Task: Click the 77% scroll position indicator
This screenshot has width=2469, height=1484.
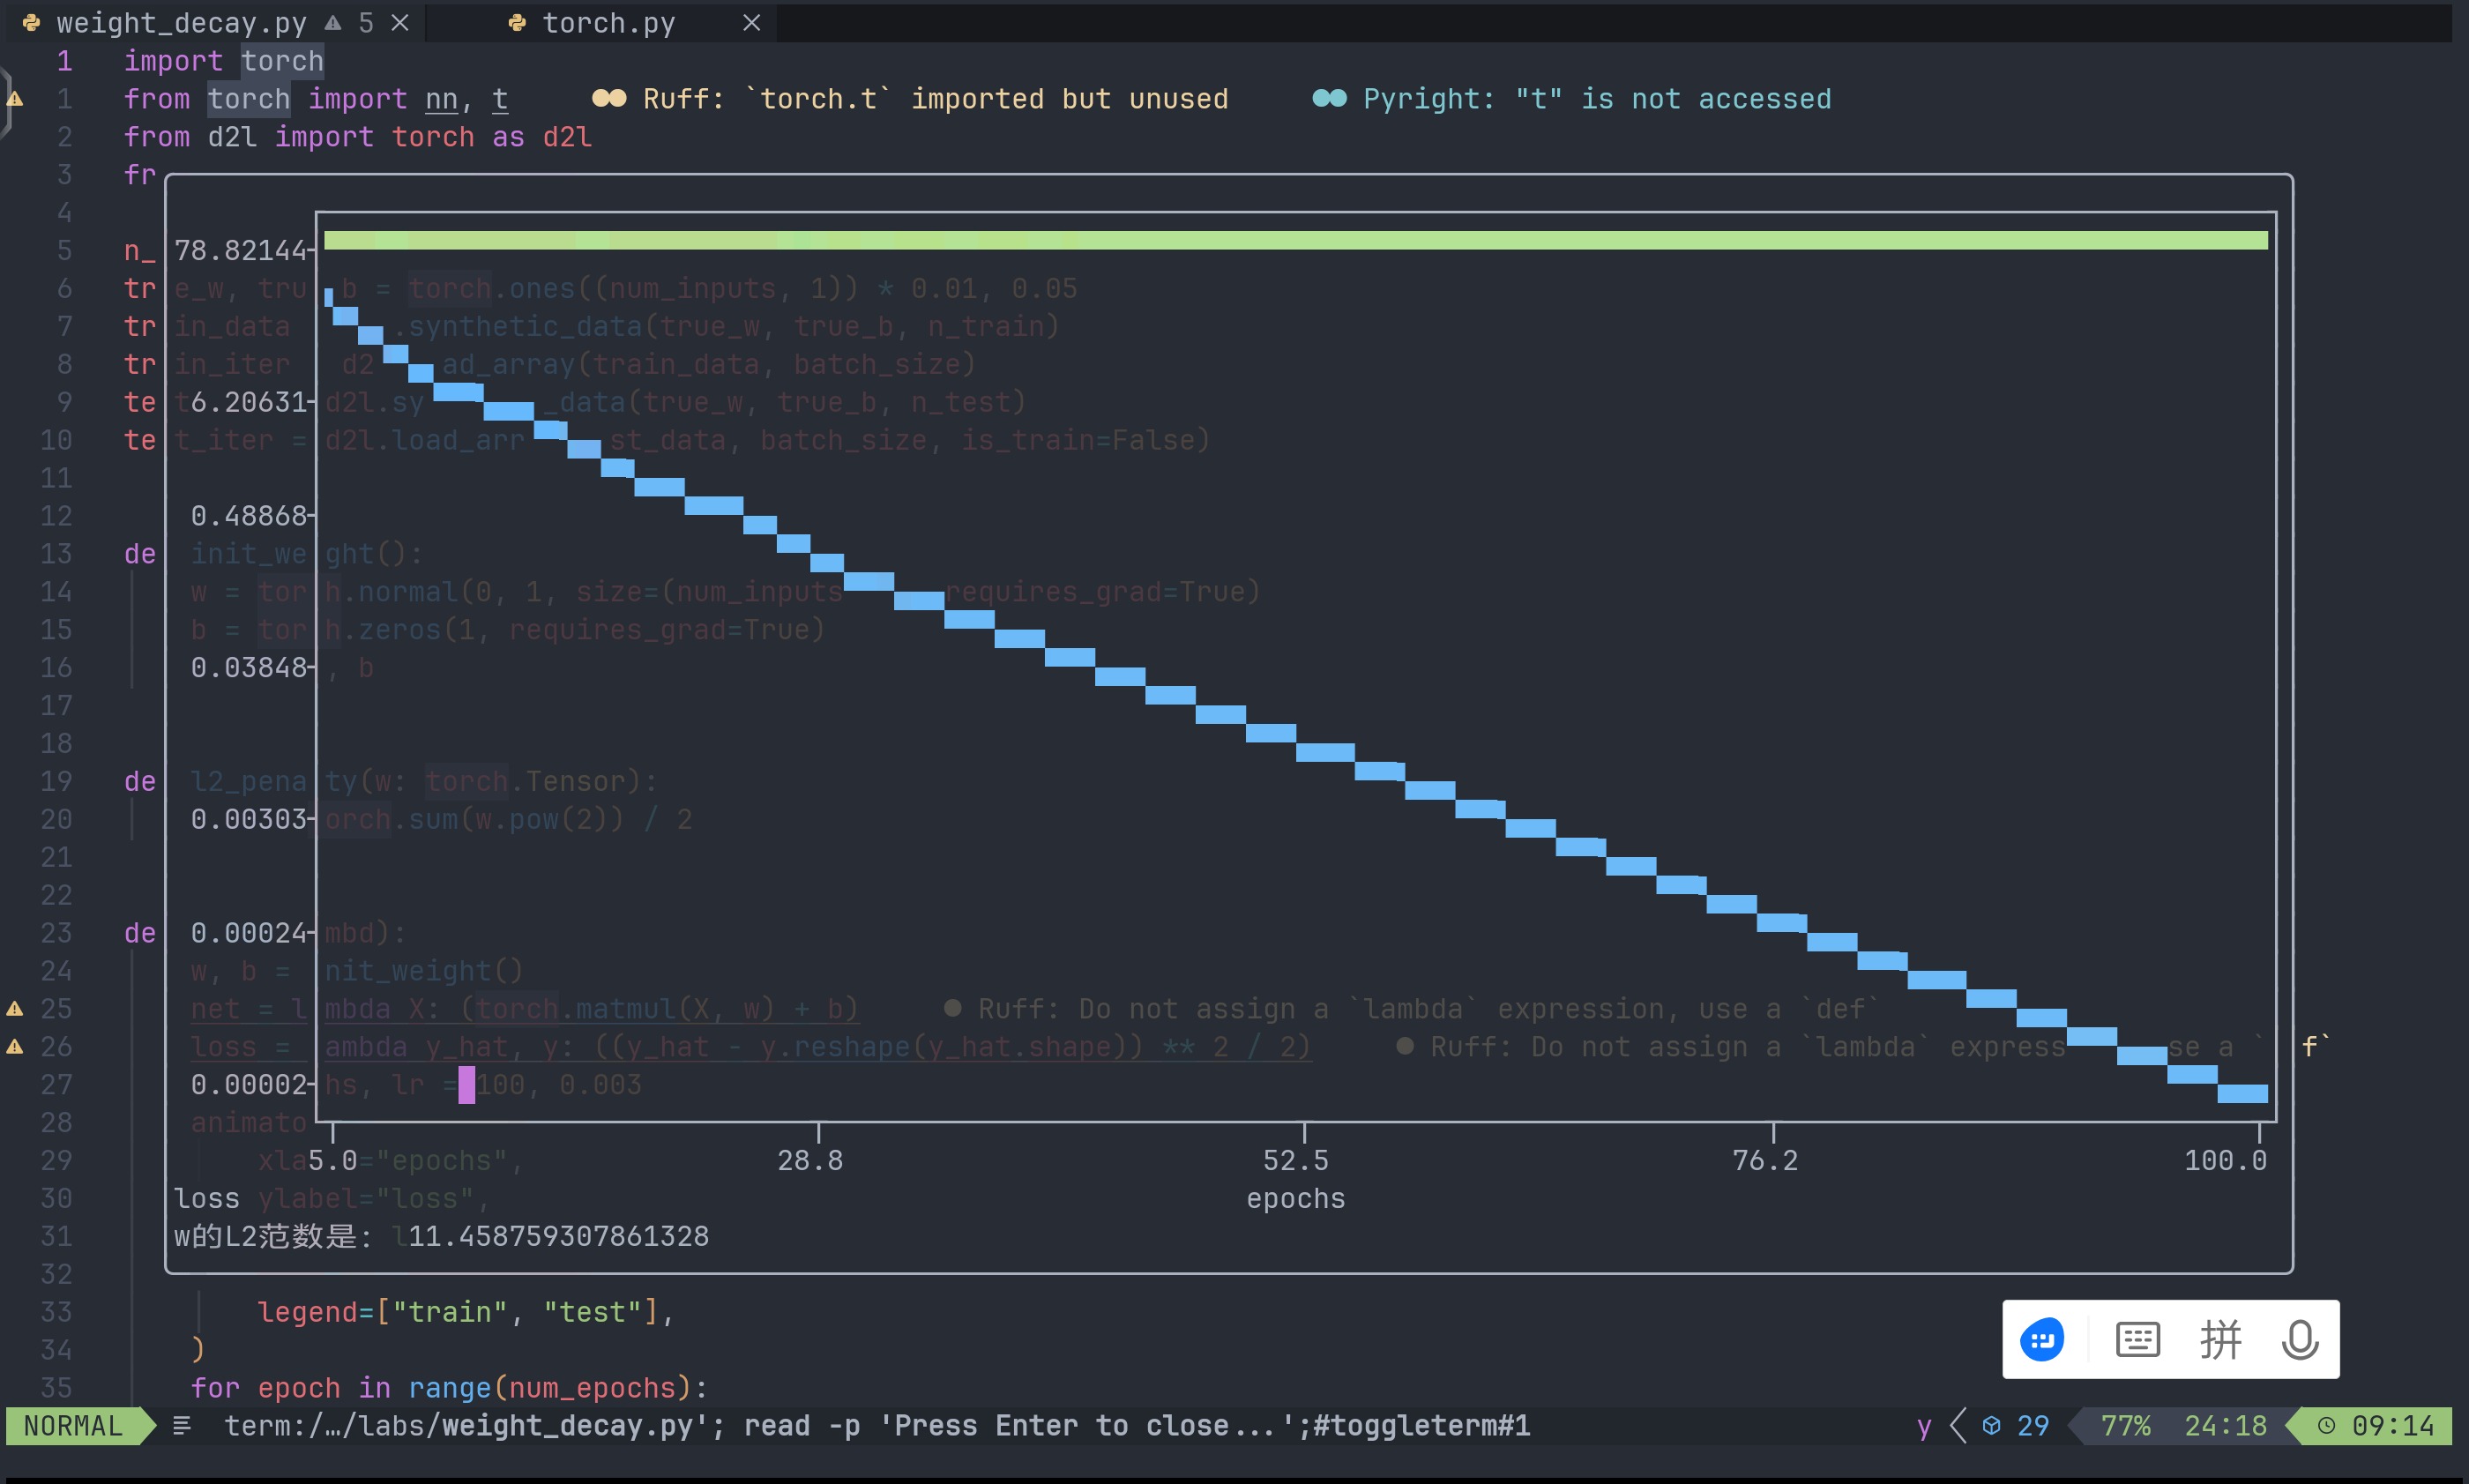Action: click(2125, 1425)
